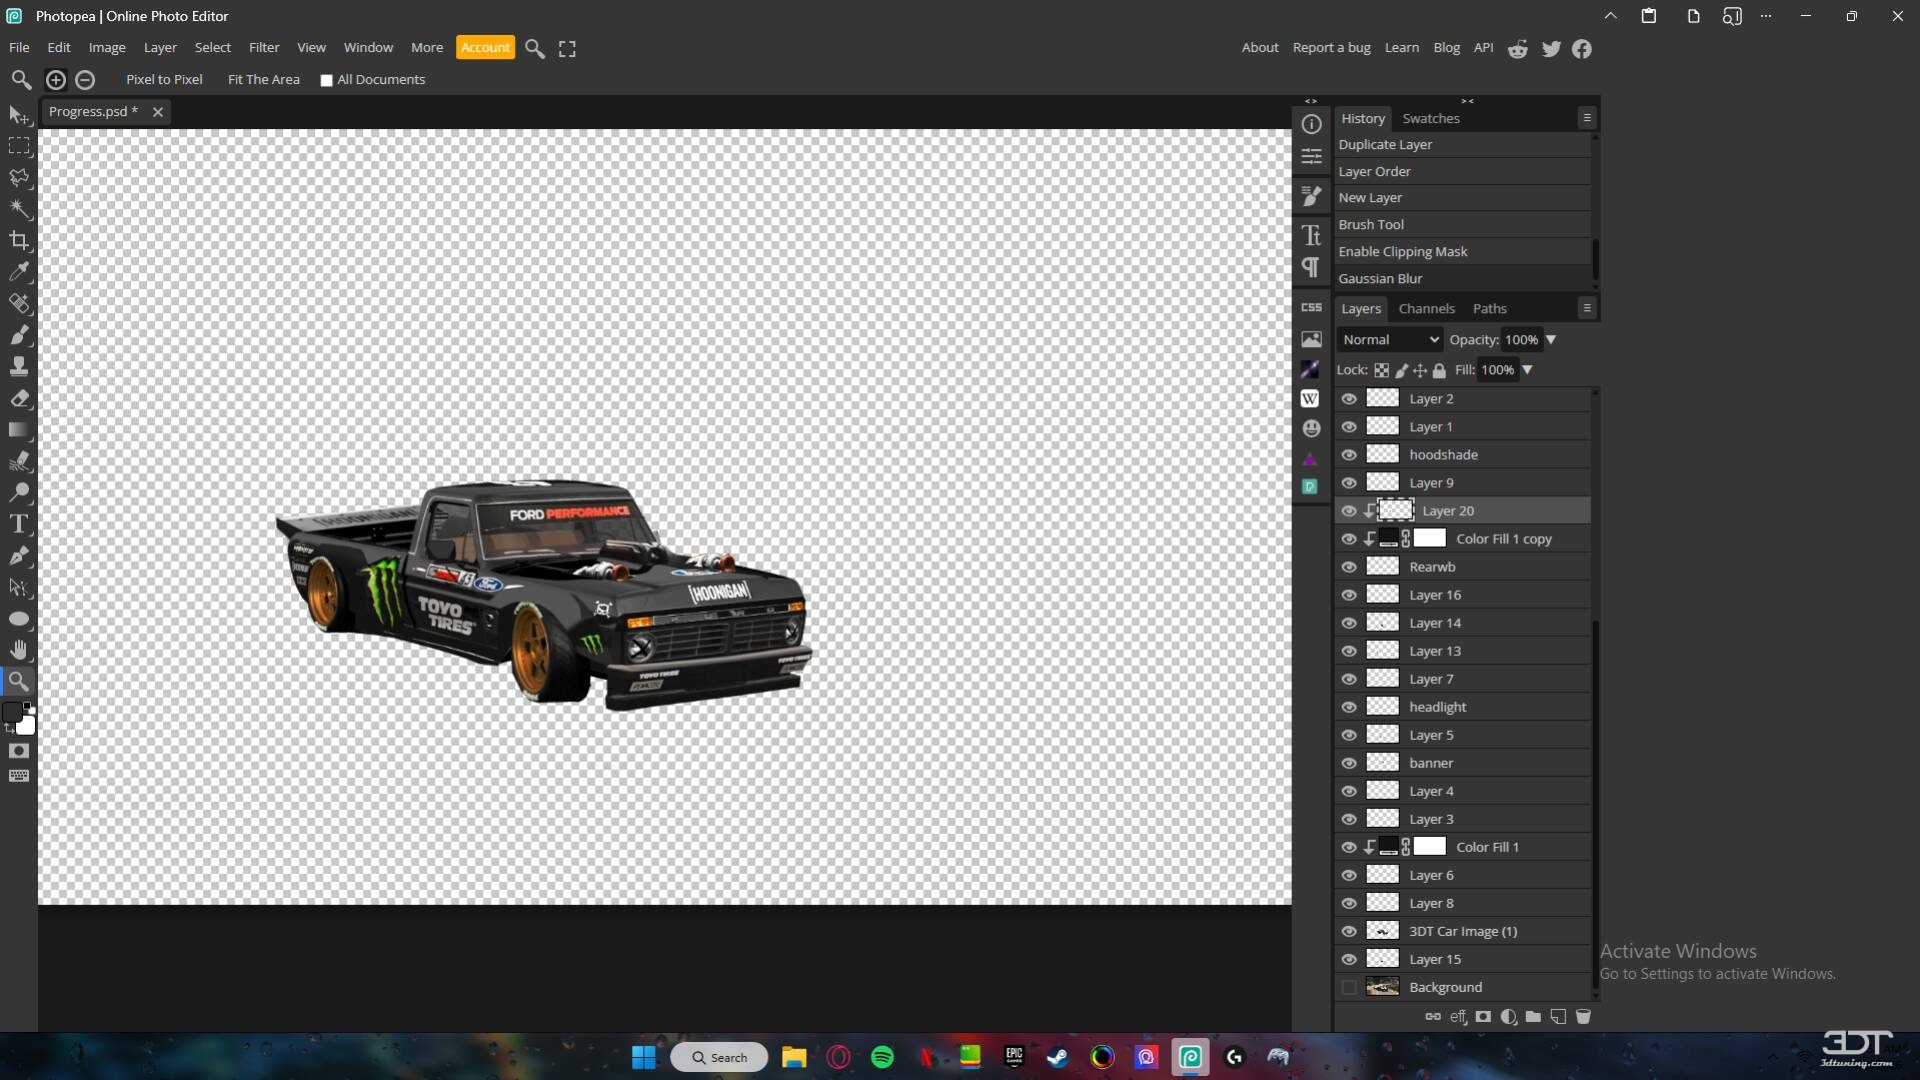Open the Filter menu
This screenshot has width=1920, height=1080.
click(x=264, y=47)
